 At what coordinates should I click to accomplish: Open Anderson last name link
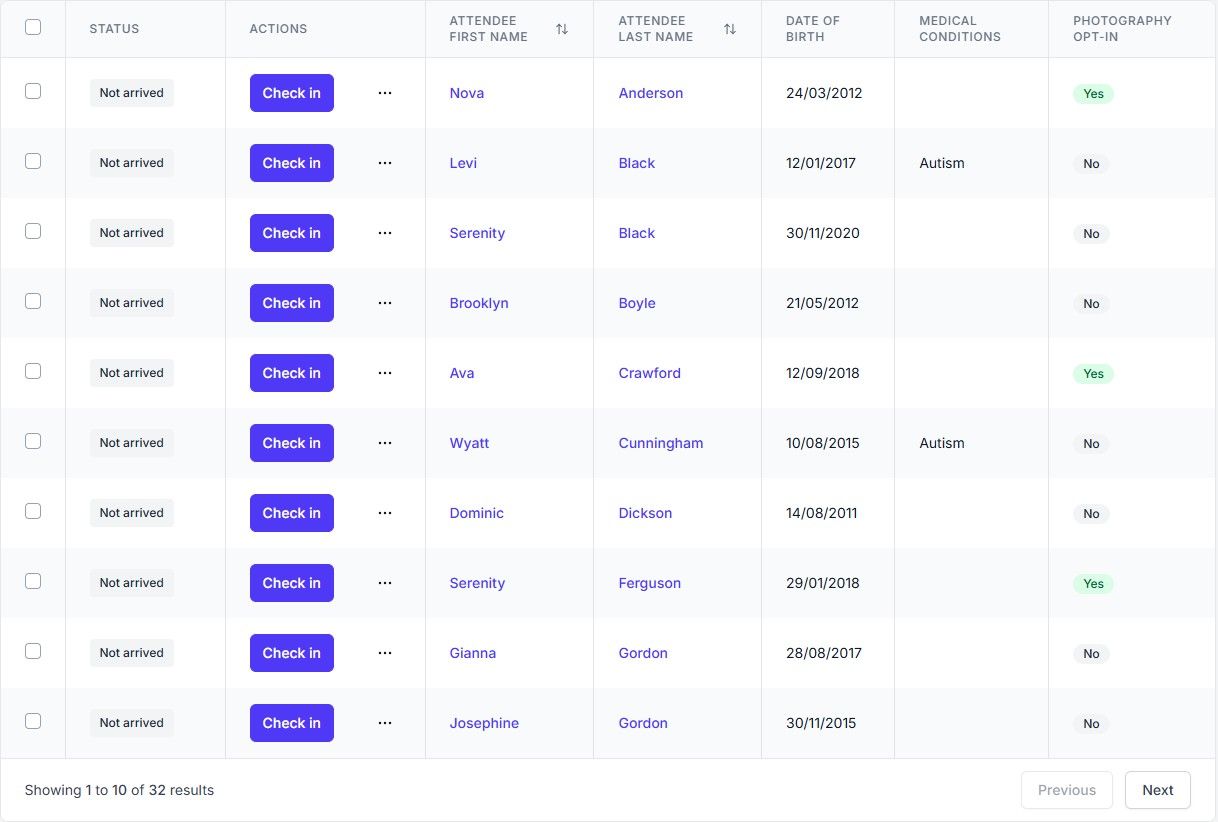pyautogui.click(x=651, y=93)
